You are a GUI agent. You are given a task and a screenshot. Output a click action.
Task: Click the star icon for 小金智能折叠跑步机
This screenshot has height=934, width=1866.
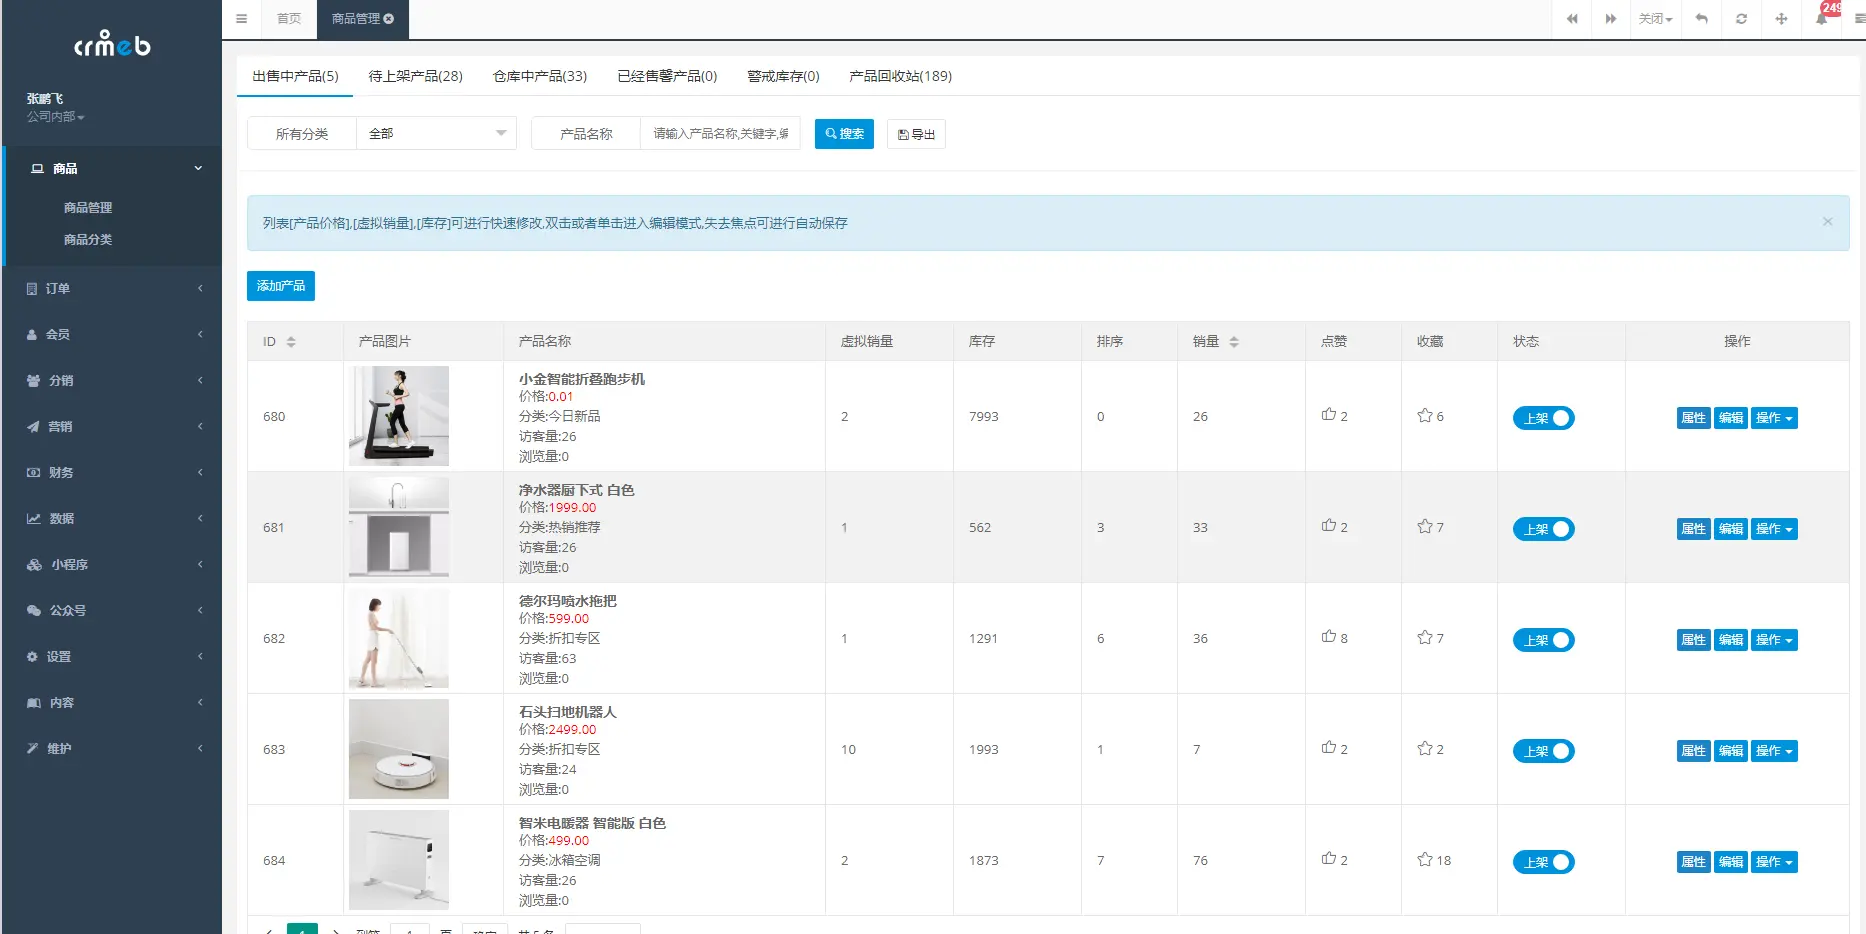(1425, 415)
